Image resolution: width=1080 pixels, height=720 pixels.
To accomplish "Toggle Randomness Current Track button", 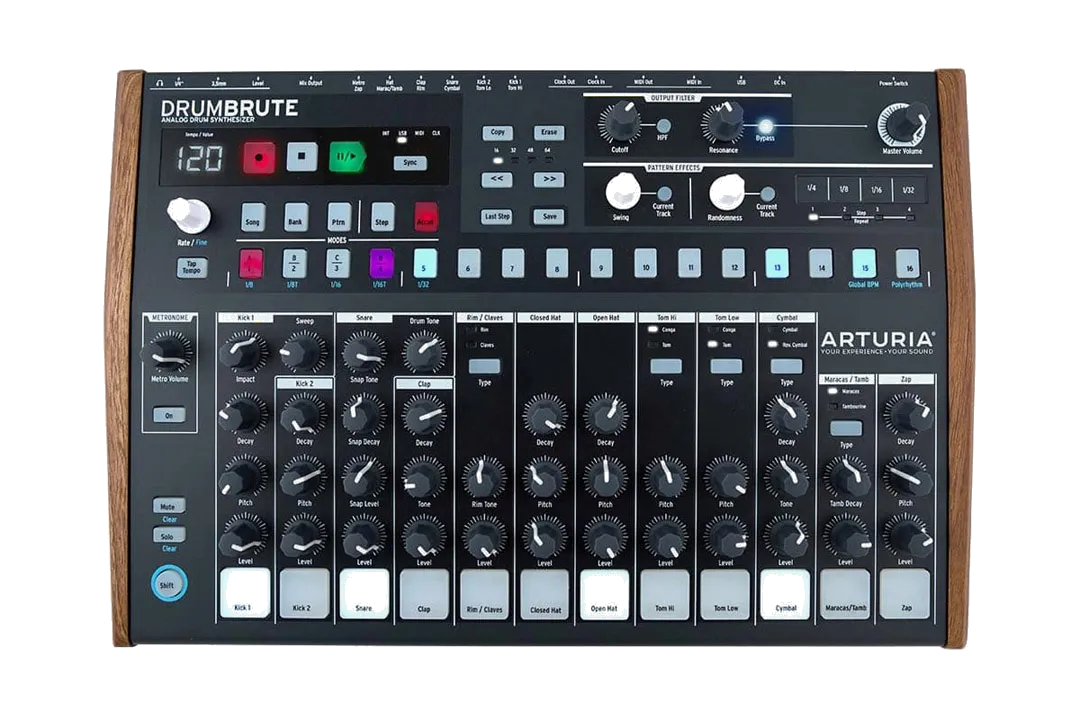I will pyautogui.click(x=767, y=194).
